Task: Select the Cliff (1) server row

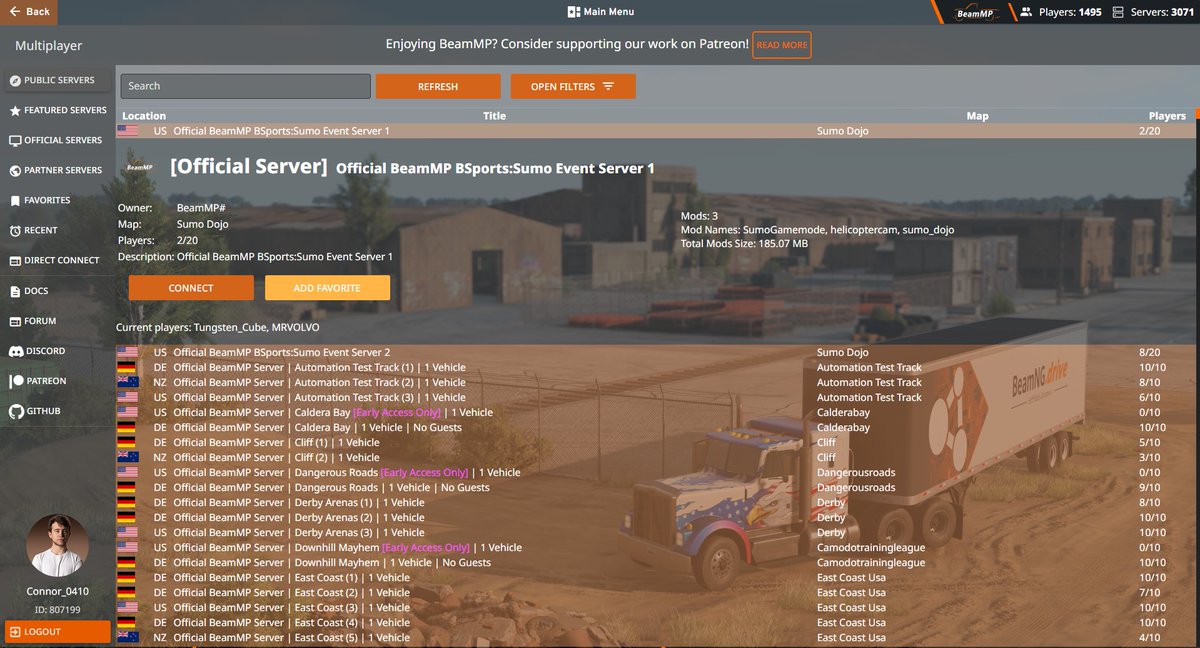Action: (655, 442)
